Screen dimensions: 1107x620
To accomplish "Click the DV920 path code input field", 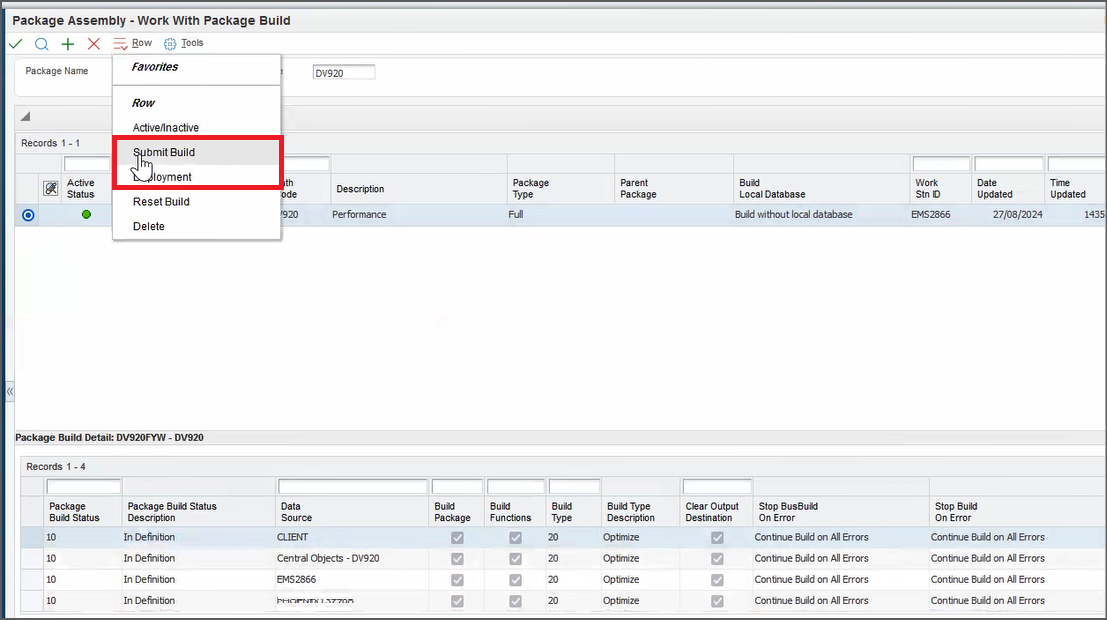I will click(344, 73).
